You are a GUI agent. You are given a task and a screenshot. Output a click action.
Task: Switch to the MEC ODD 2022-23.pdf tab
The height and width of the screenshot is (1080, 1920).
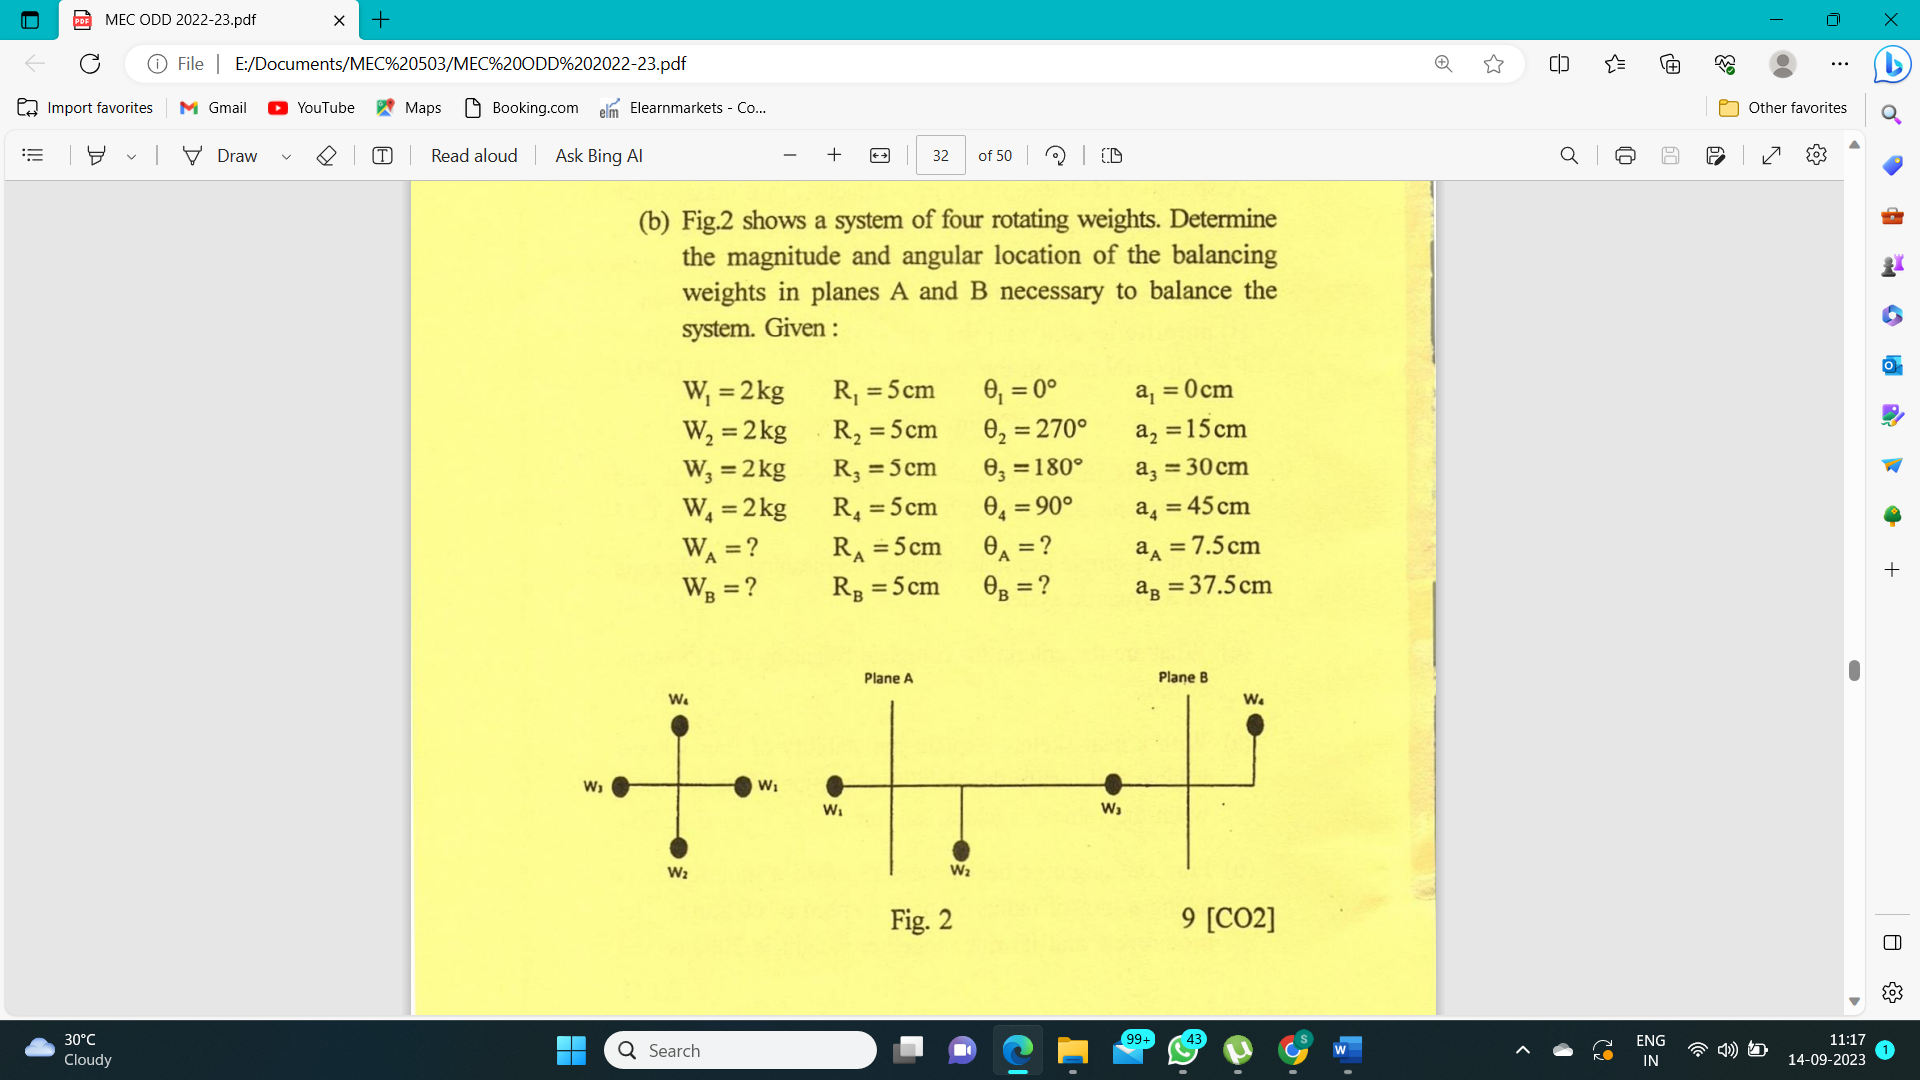(180, 20)
